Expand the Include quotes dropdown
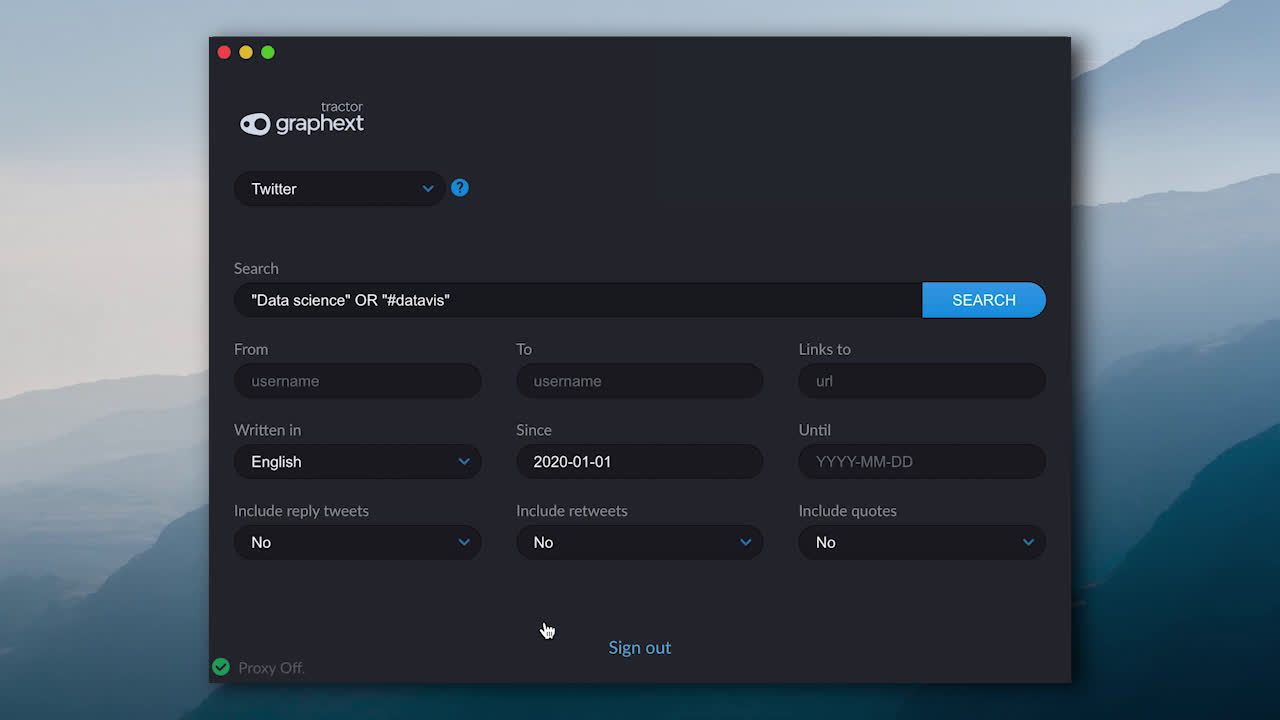 (x=922, y=542)
